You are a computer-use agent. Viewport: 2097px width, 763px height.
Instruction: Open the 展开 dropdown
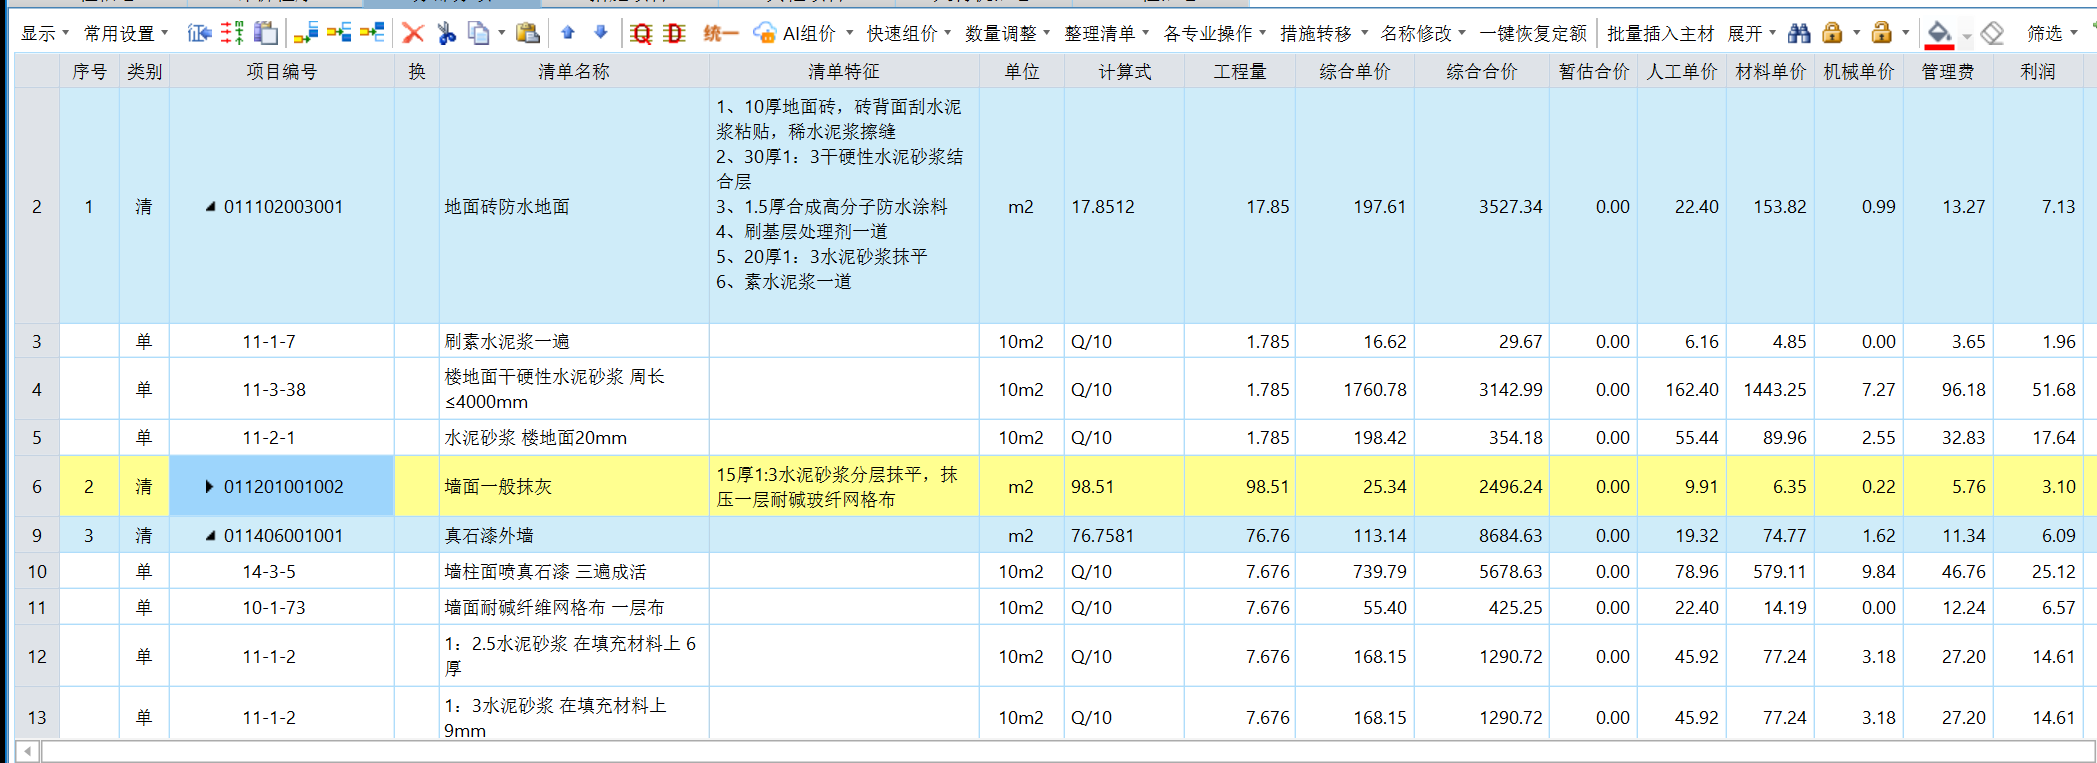coord(1752,34)
